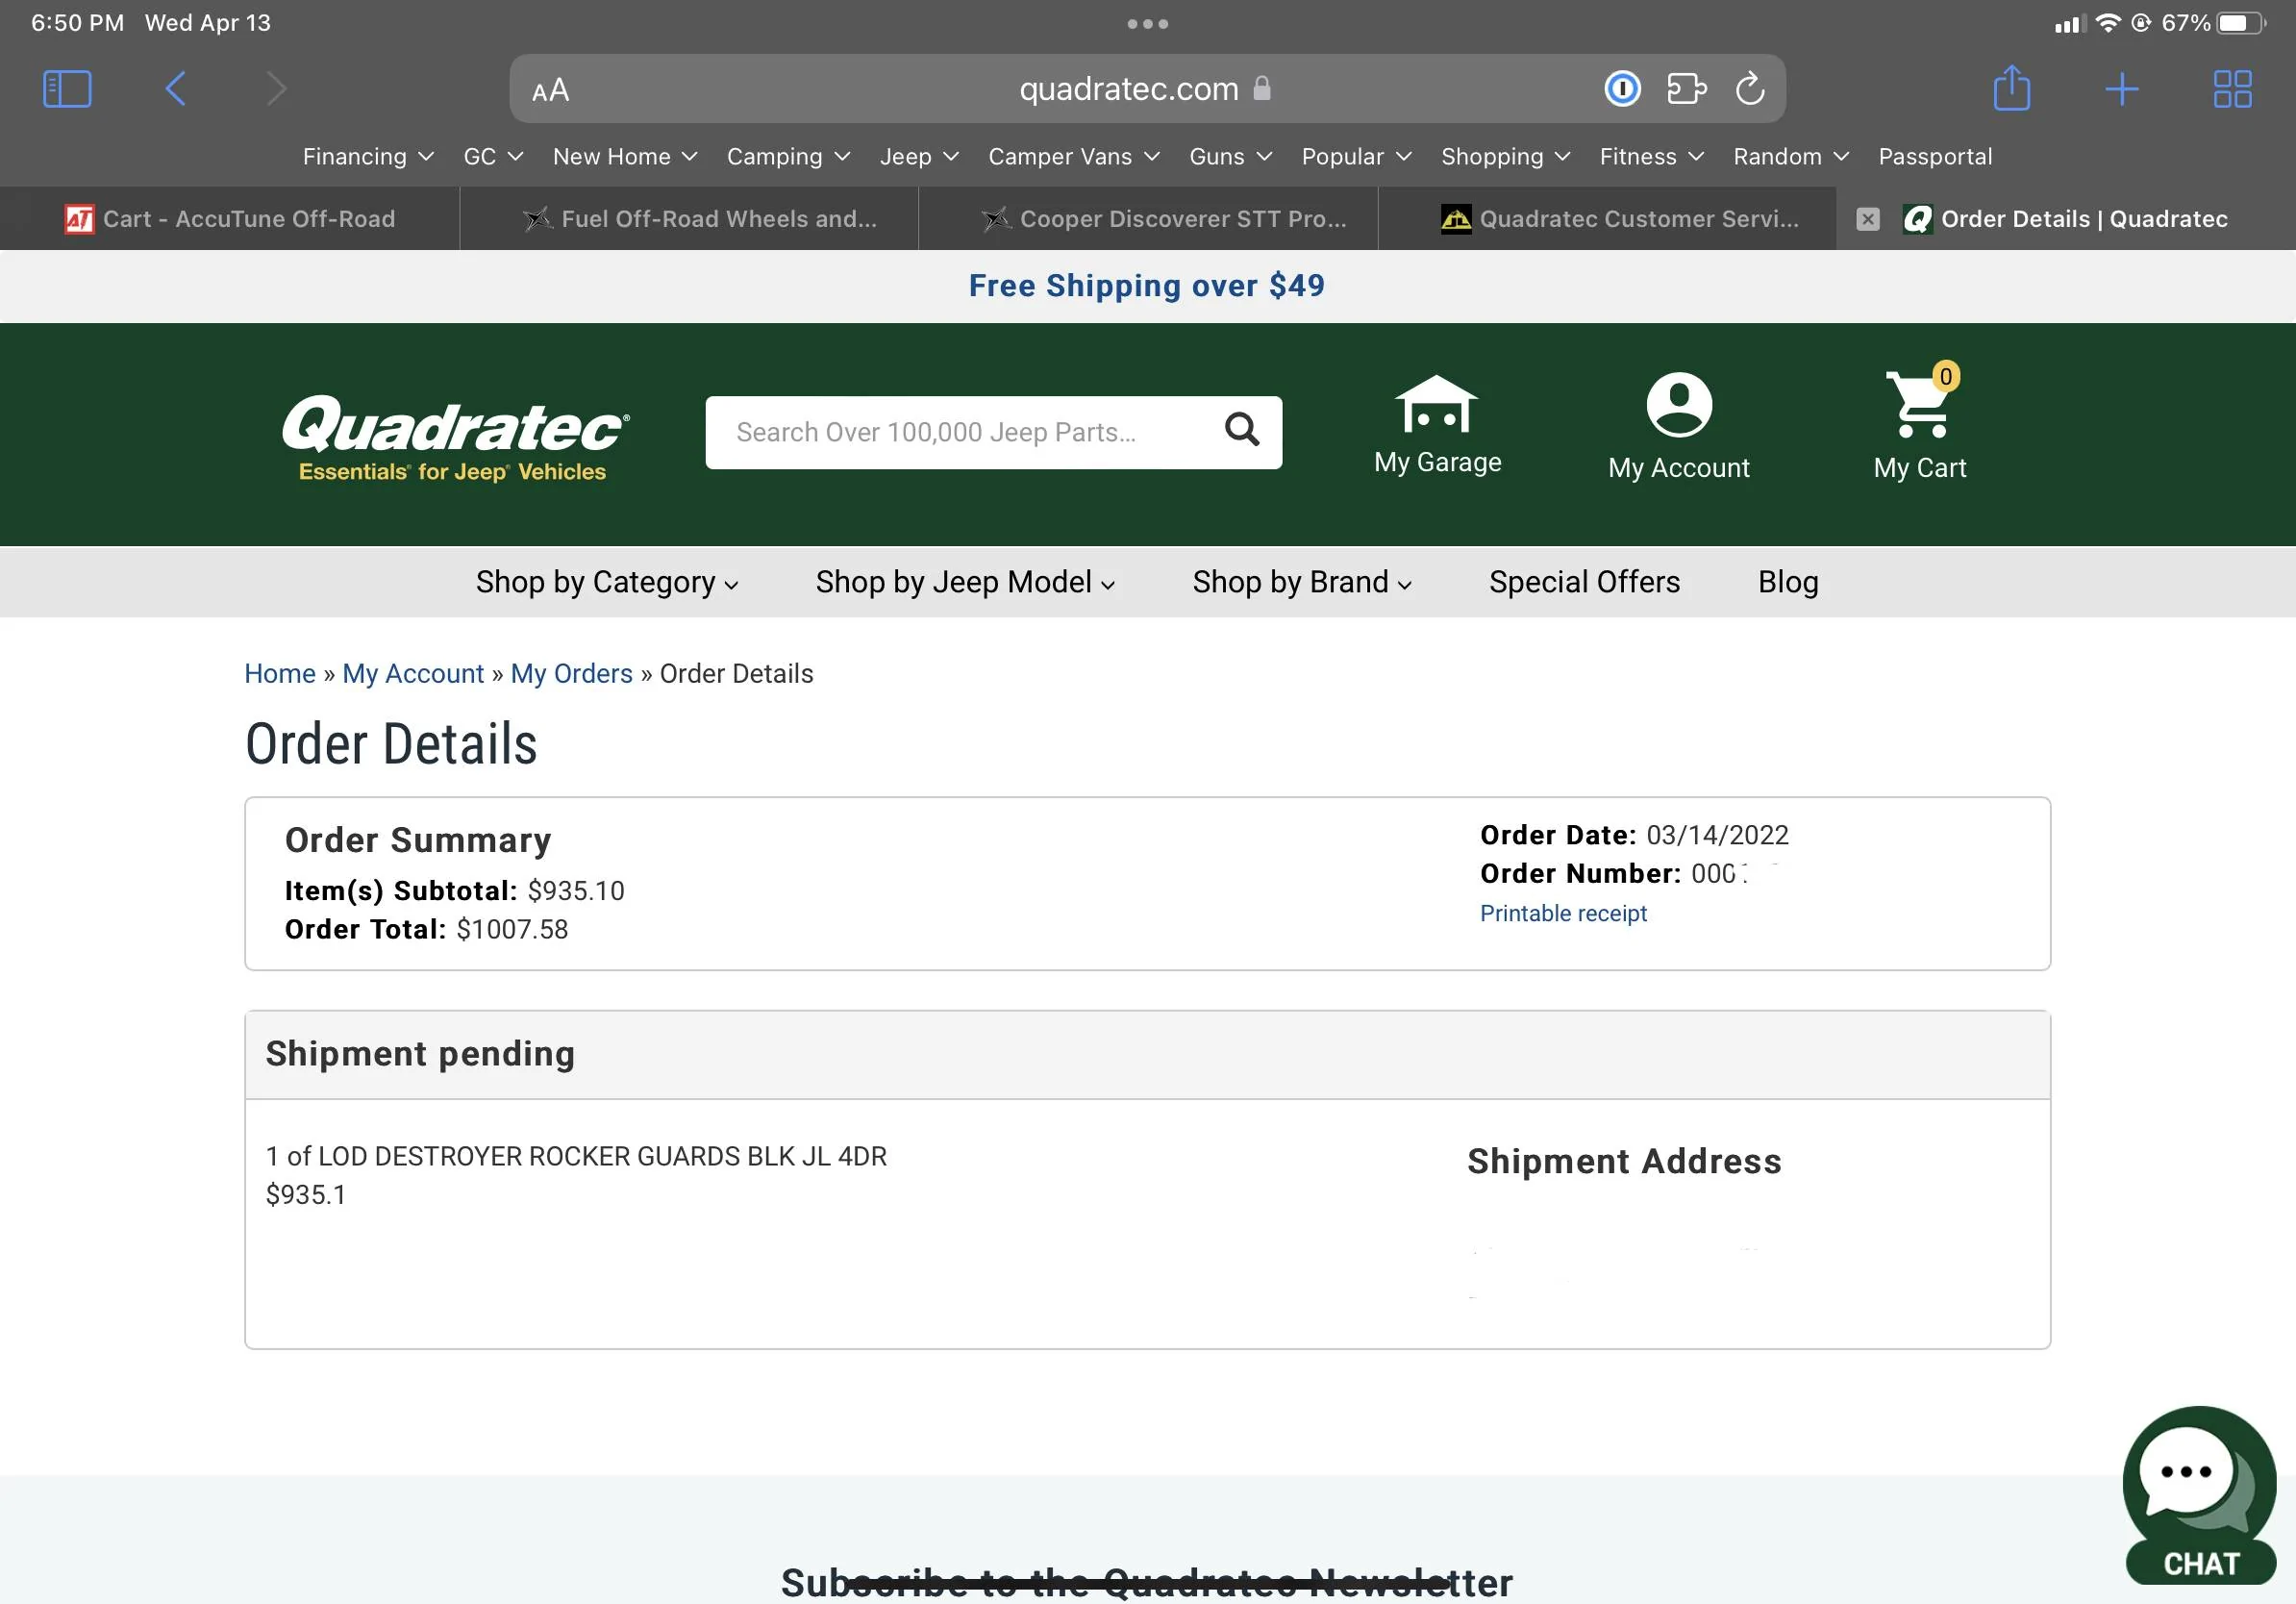
Task: Expand the Fitness bookmarks folder
Action: tap(1651, 157)
